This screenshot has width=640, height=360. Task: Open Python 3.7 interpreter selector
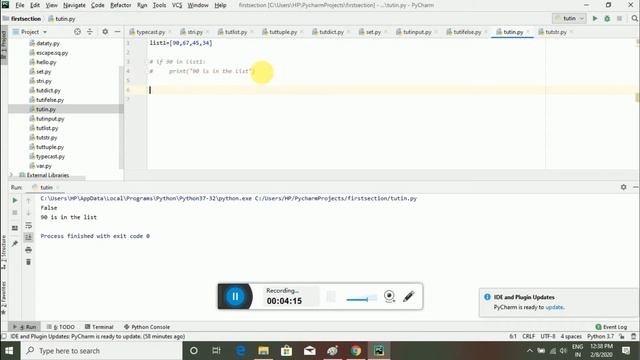pos(600,336)
